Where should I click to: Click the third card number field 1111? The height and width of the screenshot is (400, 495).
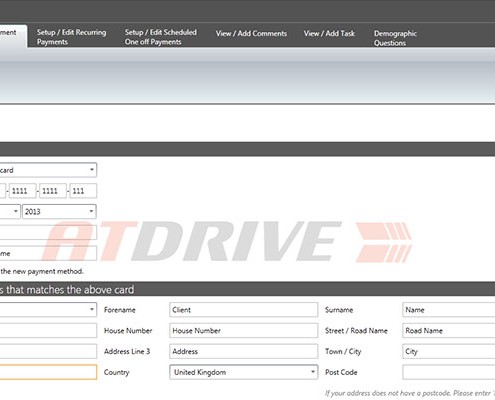click(x=53, y=191)
